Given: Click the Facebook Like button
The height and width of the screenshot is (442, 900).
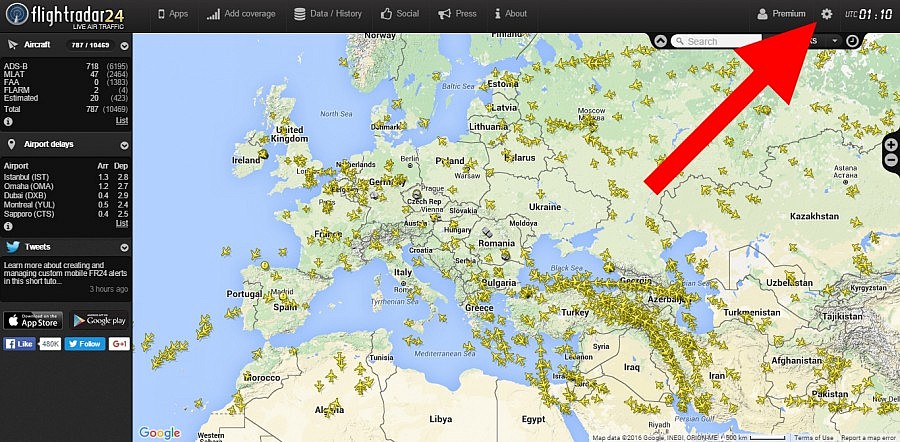Looking at the screenshot, I should coord(19,344).
